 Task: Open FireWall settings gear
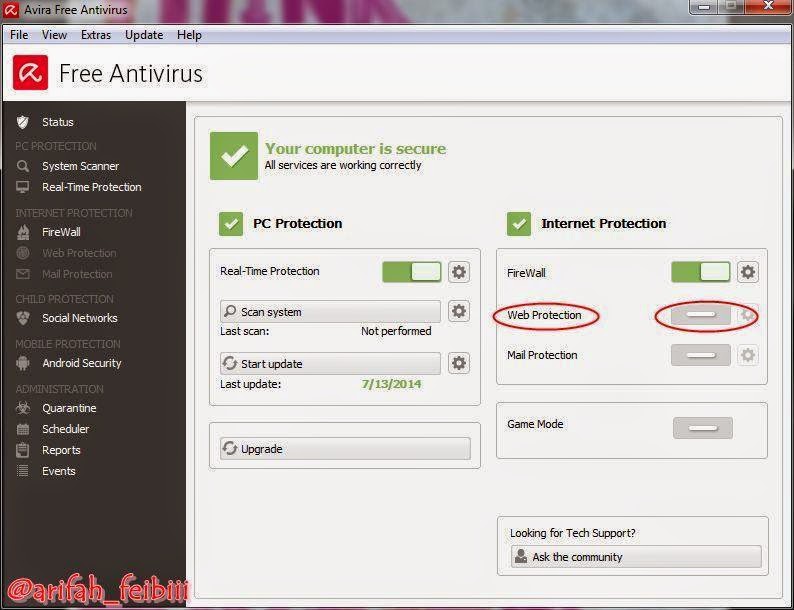(x=747, y=272)
